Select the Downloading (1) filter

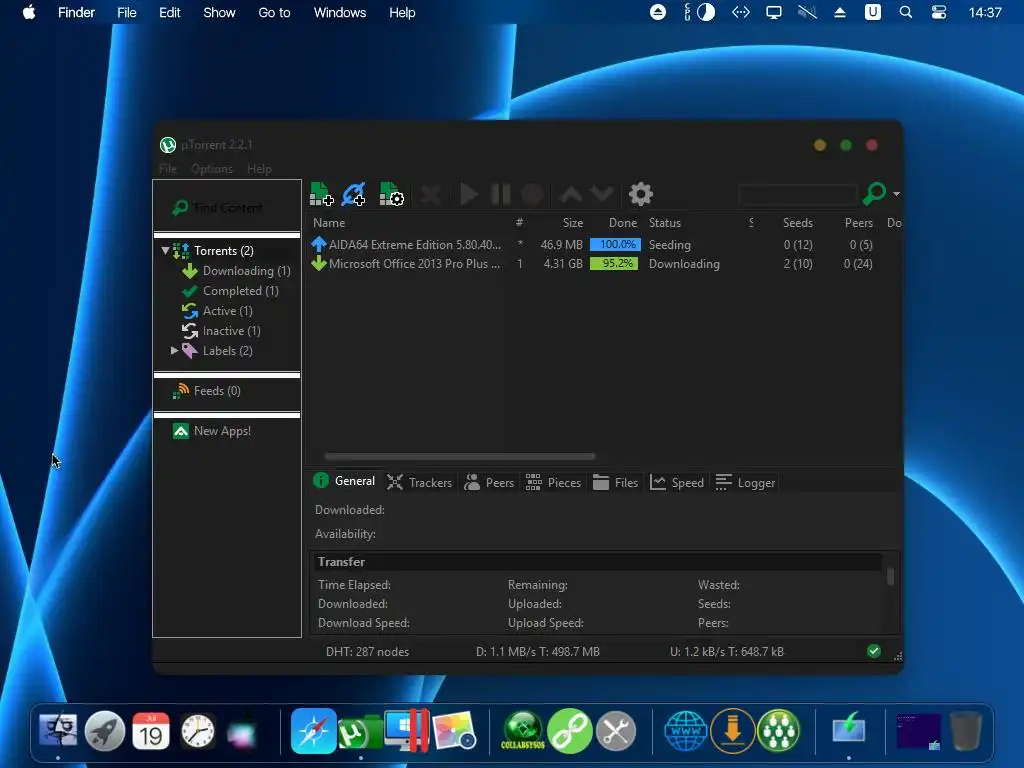pyautogui.click(x=246, y=271)
